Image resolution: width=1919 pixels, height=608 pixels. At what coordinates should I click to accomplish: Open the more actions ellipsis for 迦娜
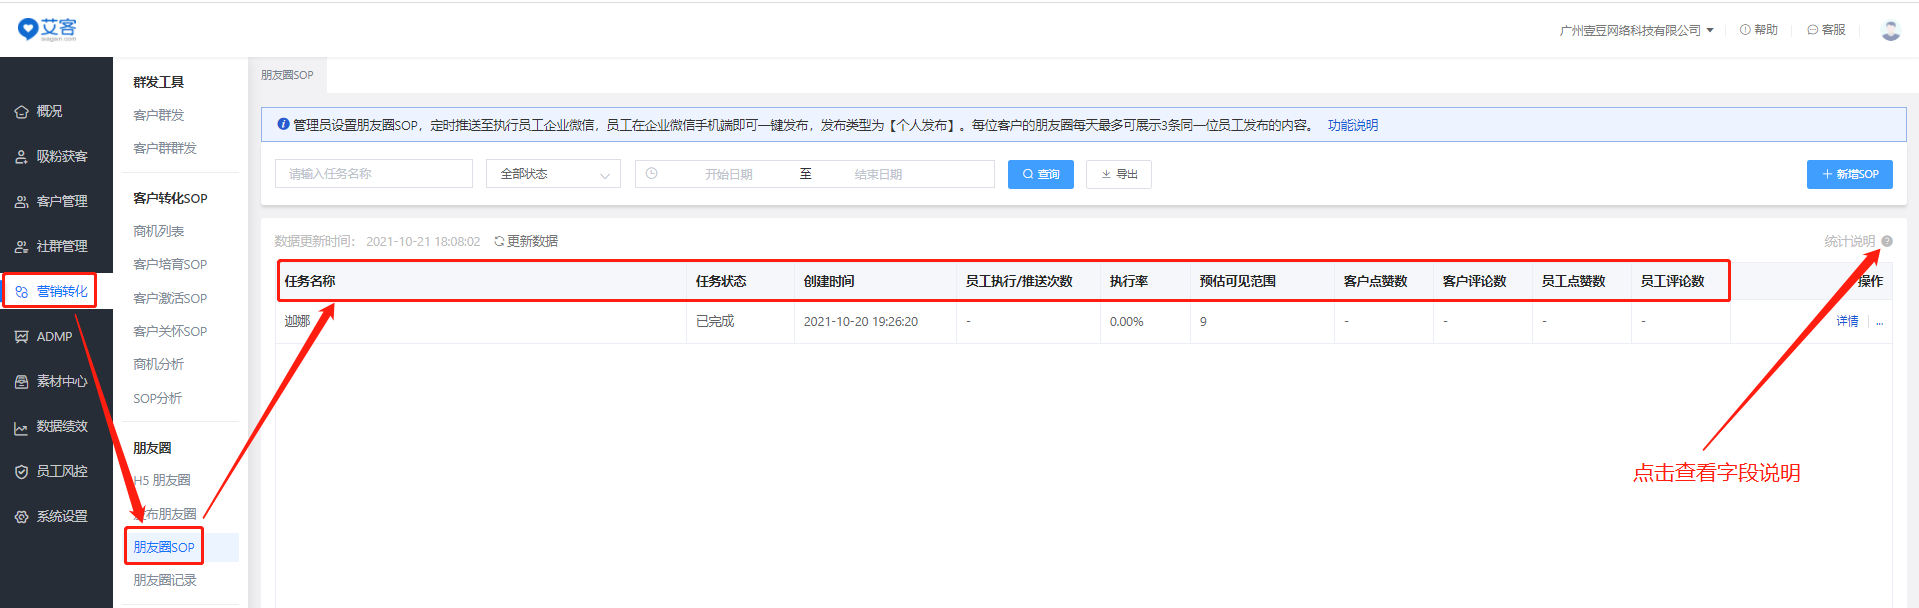click(1879, 322)
